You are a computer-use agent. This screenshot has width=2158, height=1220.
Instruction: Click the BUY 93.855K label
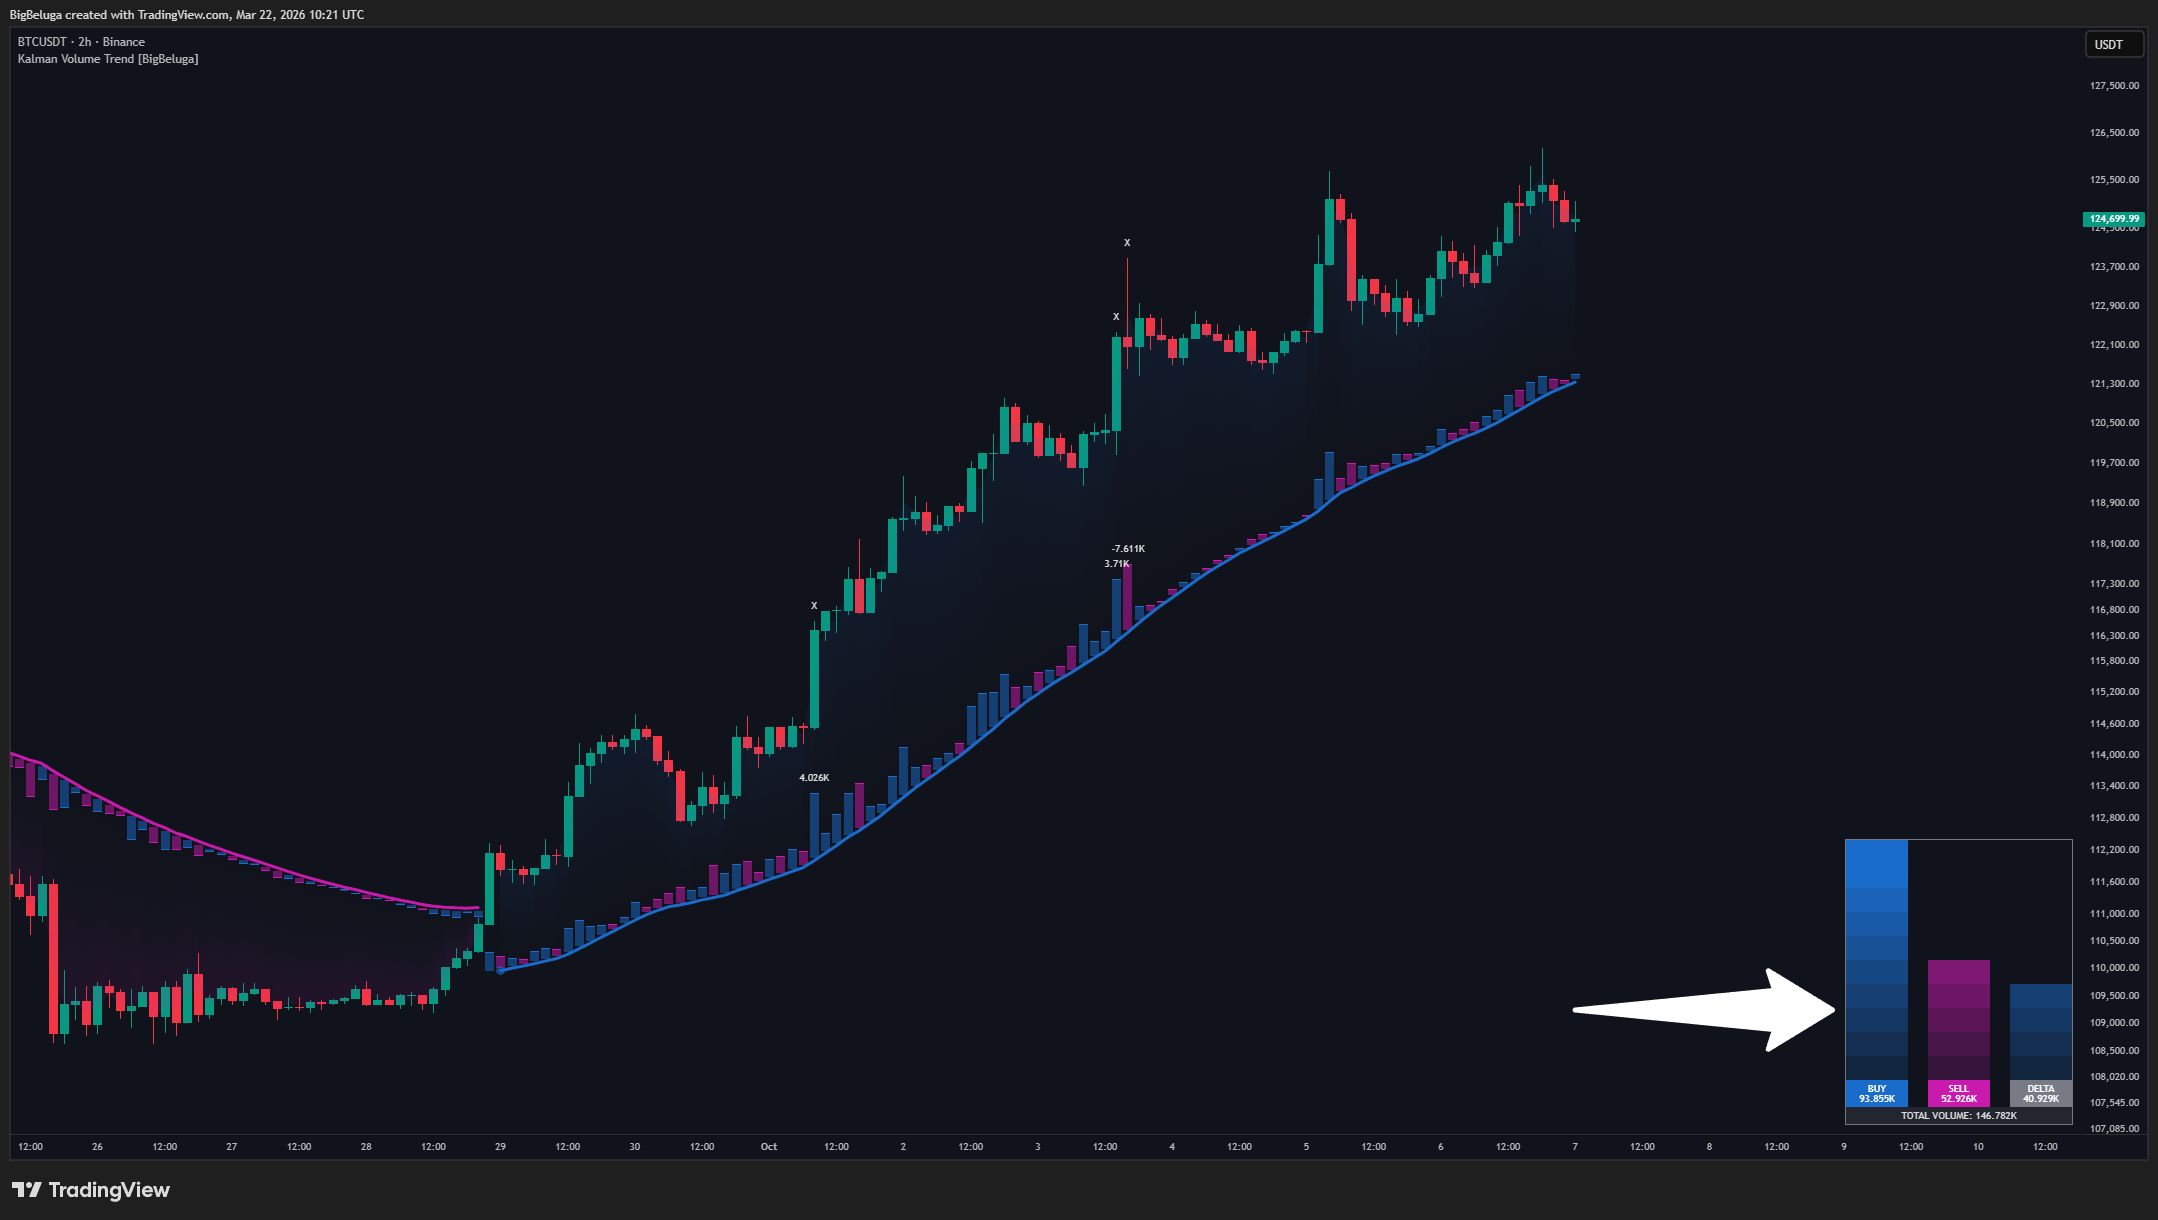coord(1876,1094)
